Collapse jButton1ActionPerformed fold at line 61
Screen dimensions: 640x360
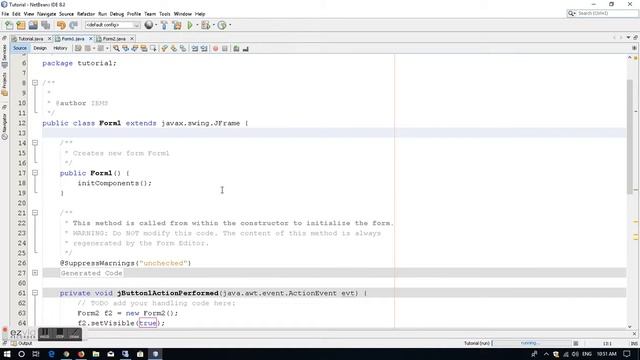click(x=35, y=293)
